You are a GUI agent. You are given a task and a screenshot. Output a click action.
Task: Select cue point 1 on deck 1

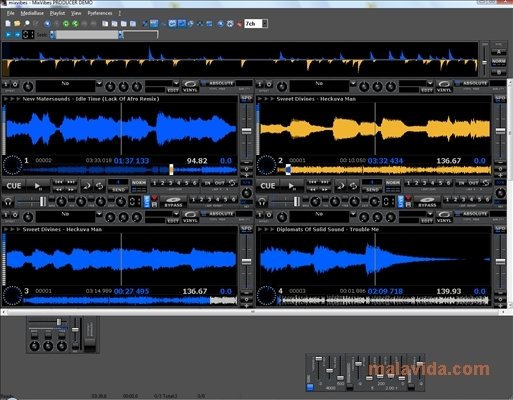(x=154, y=183)
